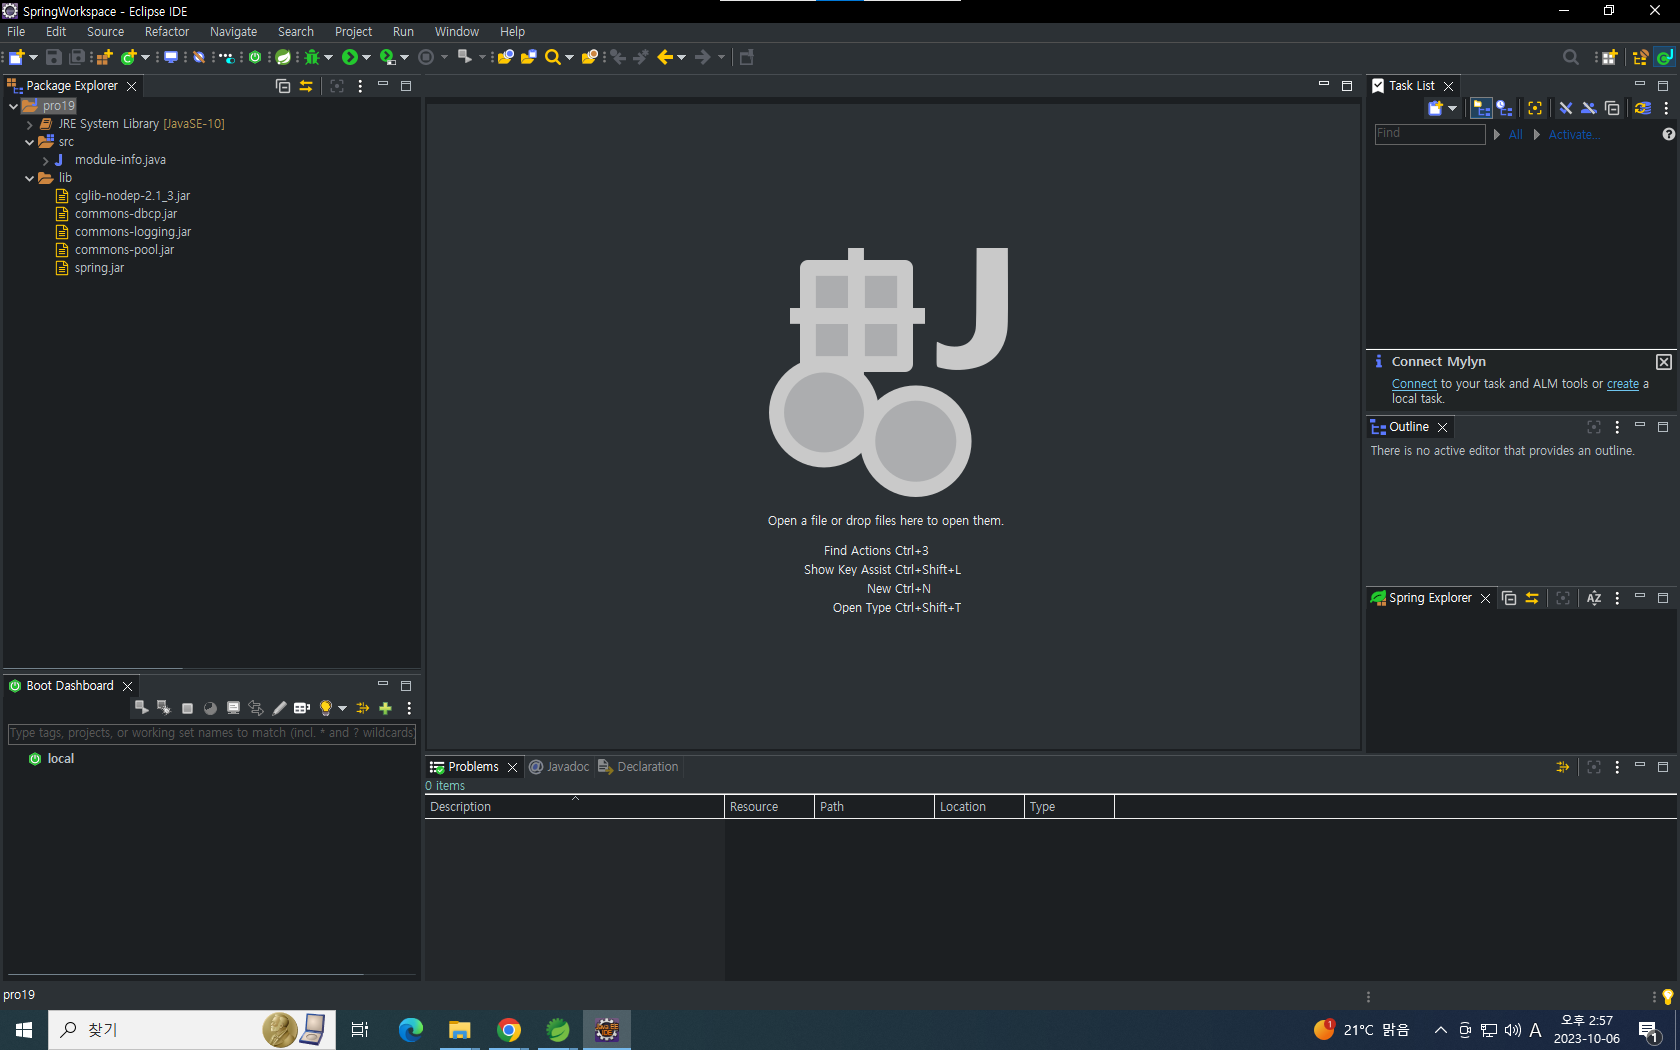Click the create local task link
Viewport: 1680px width, 1050px height.
point(1623,384)
